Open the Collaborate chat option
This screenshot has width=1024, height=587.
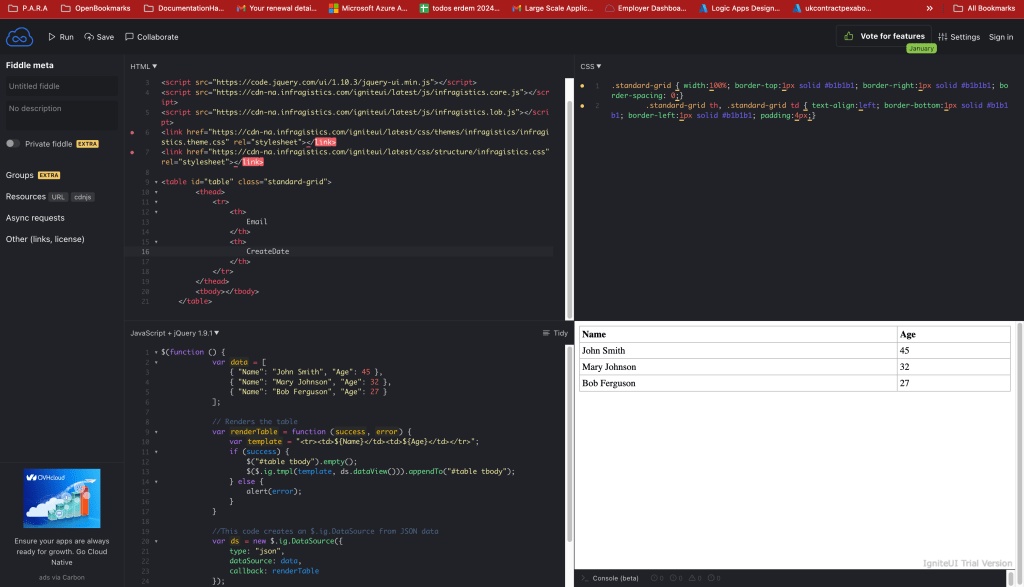tap(152, 37)
